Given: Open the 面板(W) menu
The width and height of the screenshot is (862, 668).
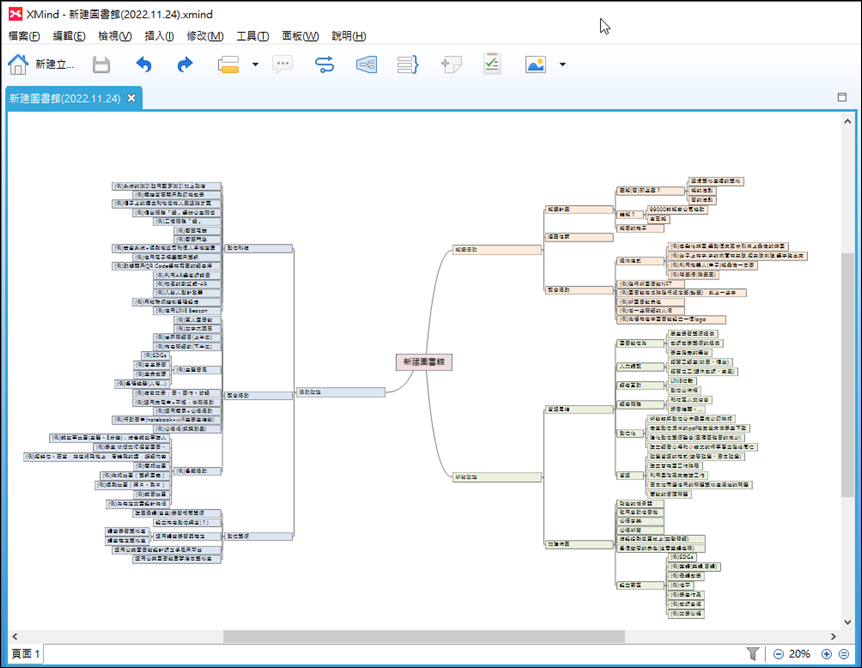Looking at the screenshot, I should pyautogui.click(x=300, y=36).
